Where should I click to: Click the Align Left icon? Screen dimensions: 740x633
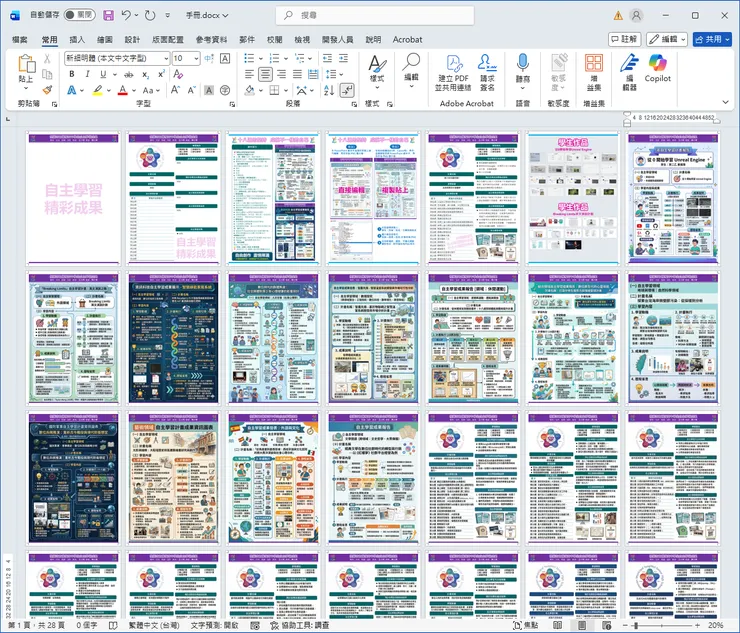[249, 74]
